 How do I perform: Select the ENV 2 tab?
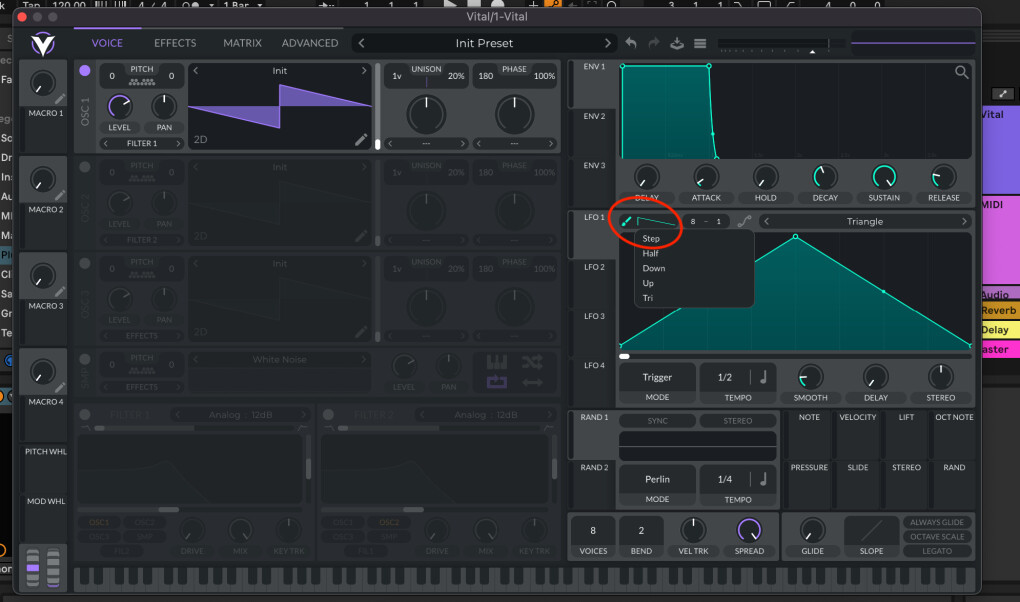pyautogui.click(x=594, y=116)
